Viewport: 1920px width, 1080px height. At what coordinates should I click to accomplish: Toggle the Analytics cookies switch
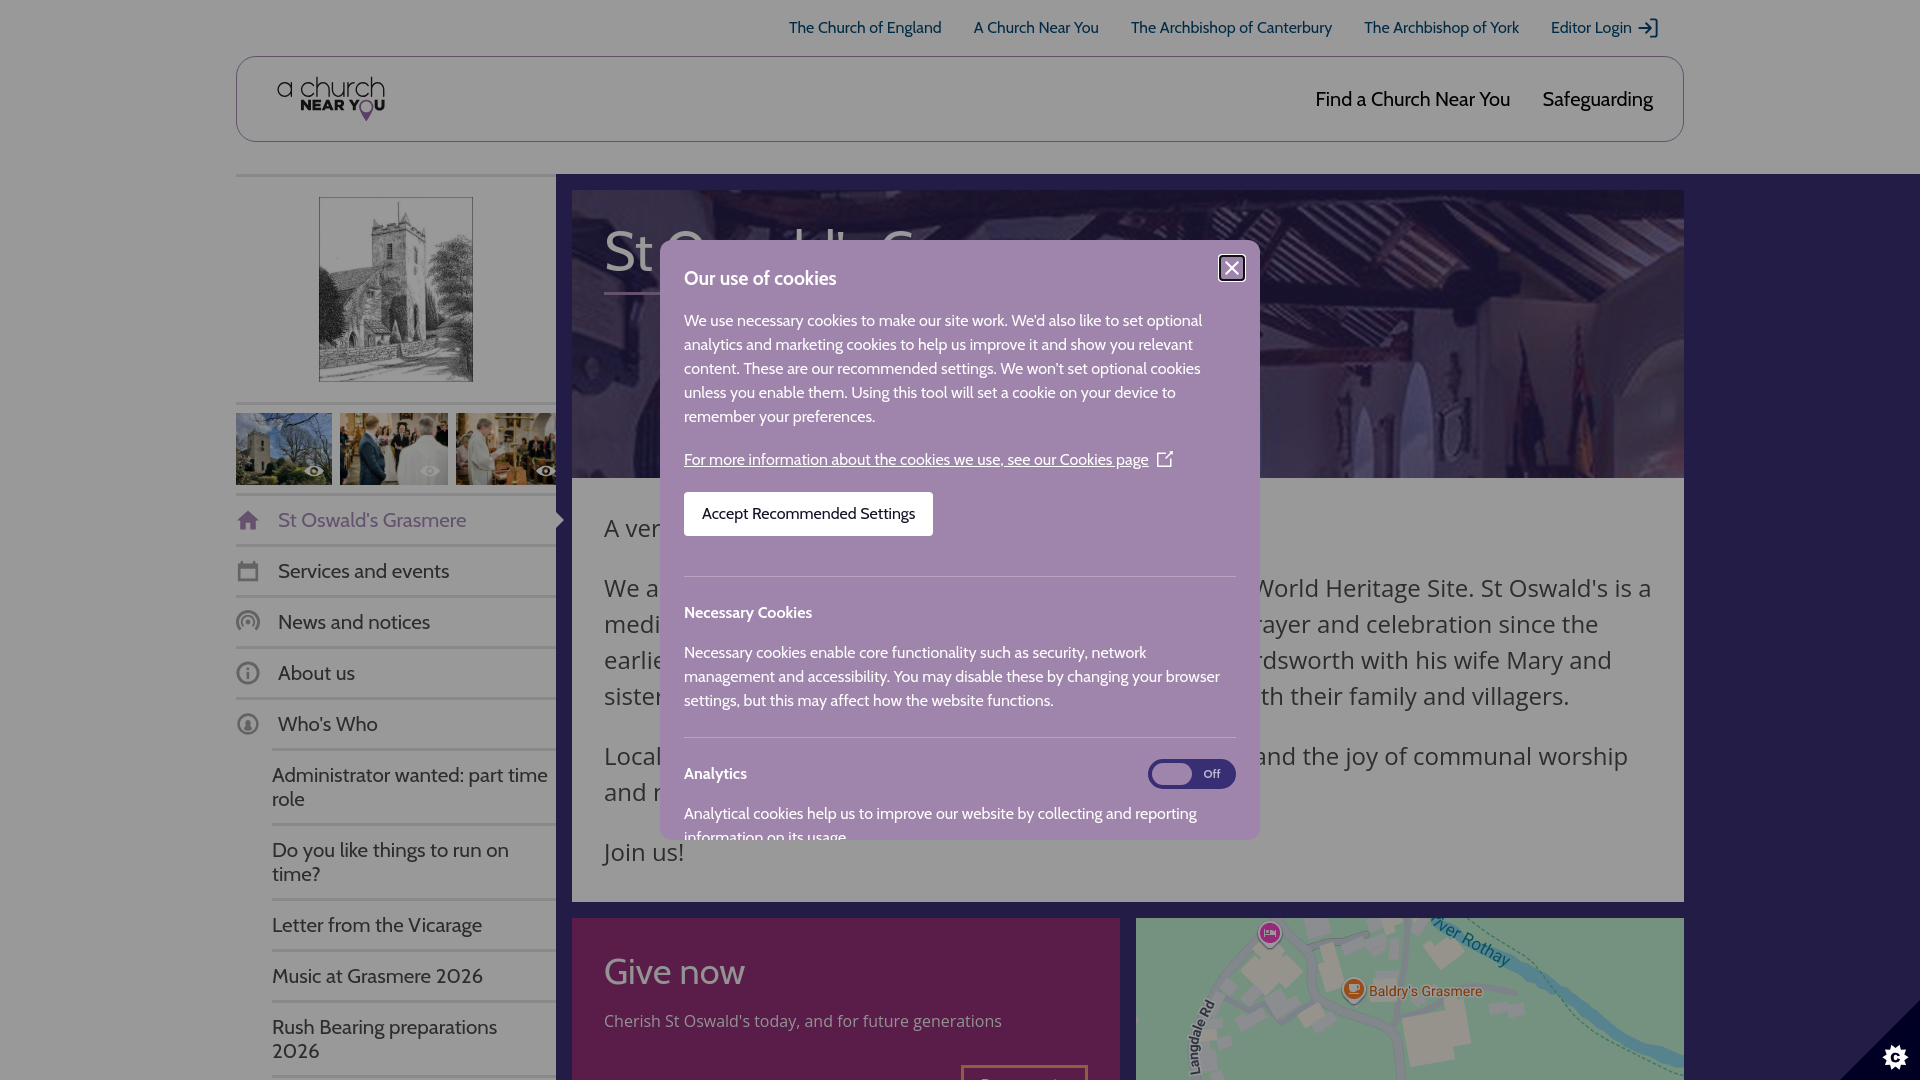tap(1191, 774)
